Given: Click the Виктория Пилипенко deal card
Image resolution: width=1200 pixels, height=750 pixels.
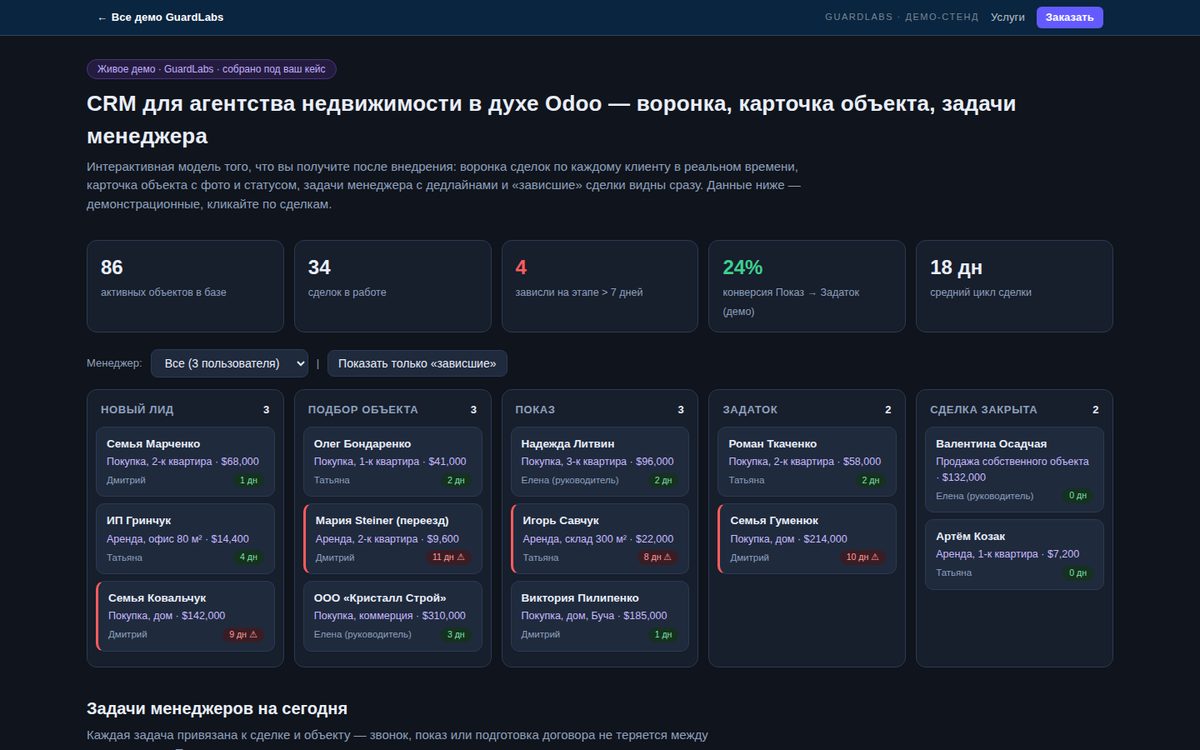Looking at the screenshot, I should click(x=600, y=616).
